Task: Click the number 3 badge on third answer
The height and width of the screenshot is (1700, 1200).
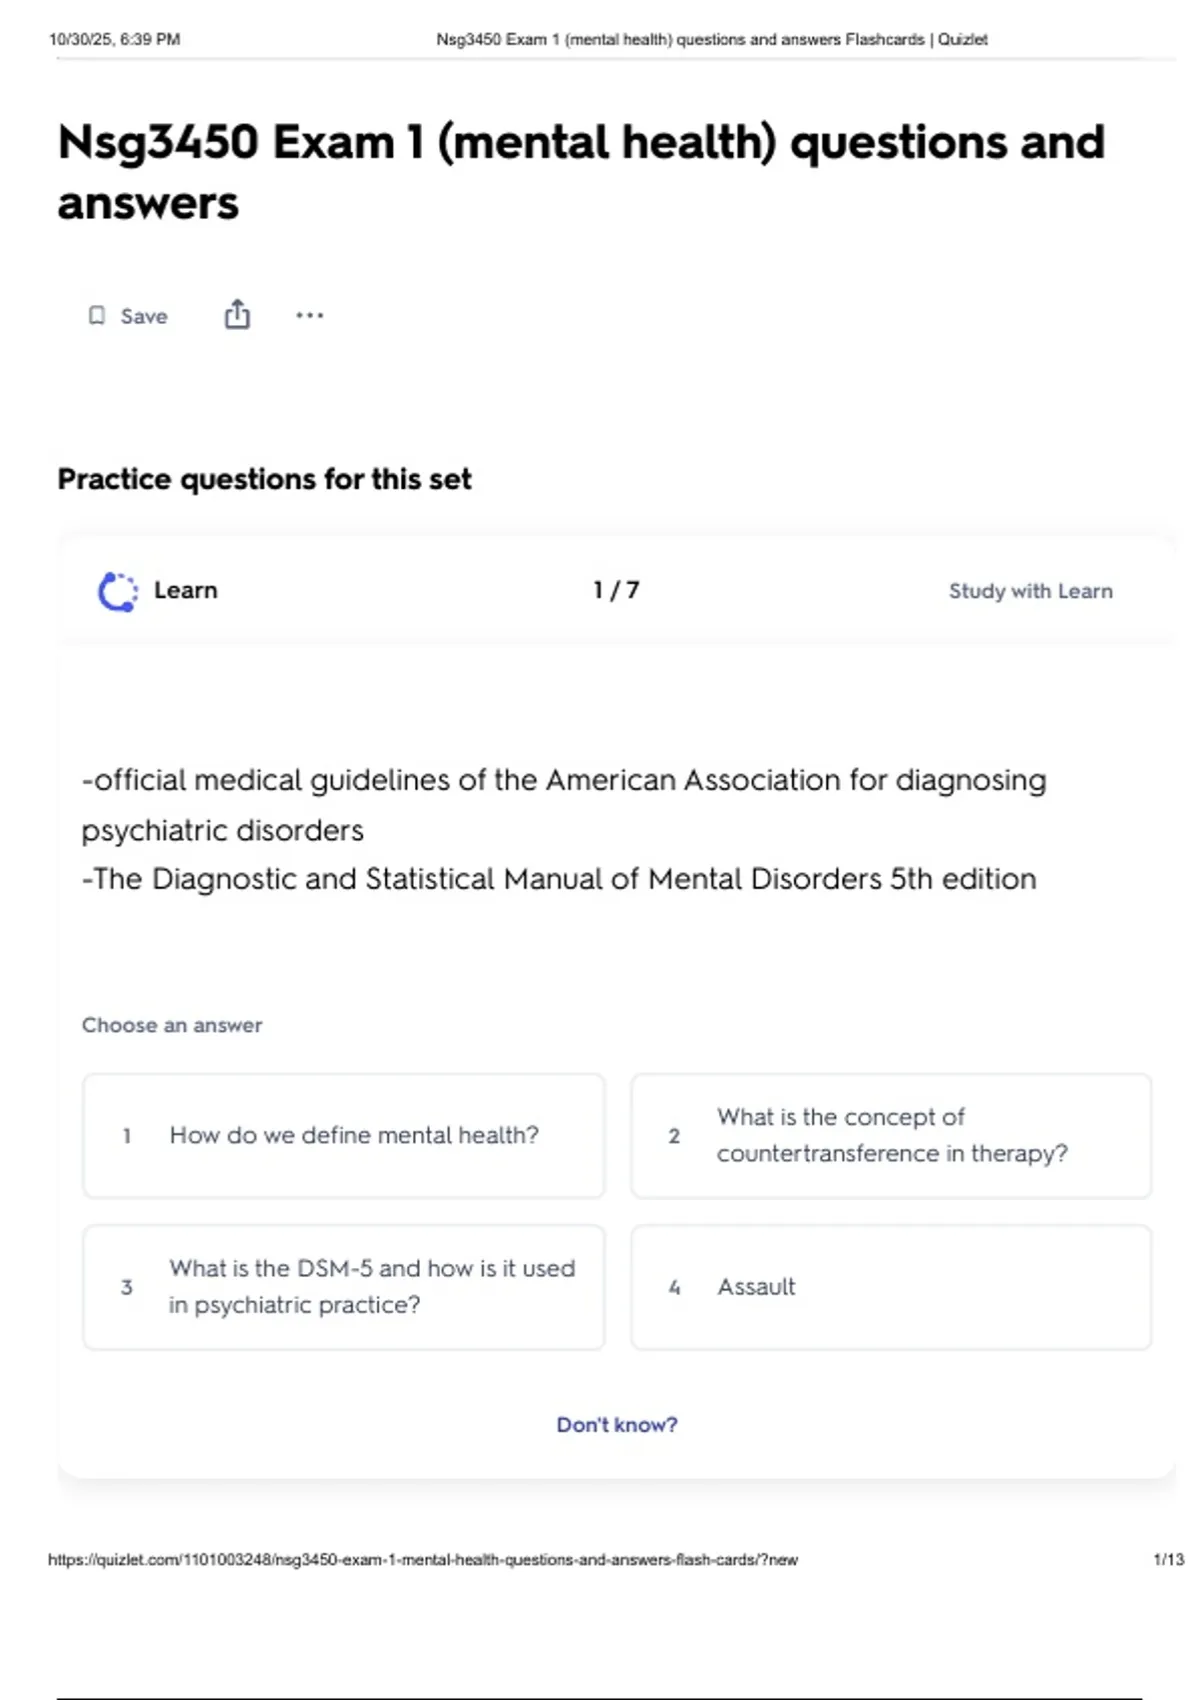Action: click(127, 1287)
